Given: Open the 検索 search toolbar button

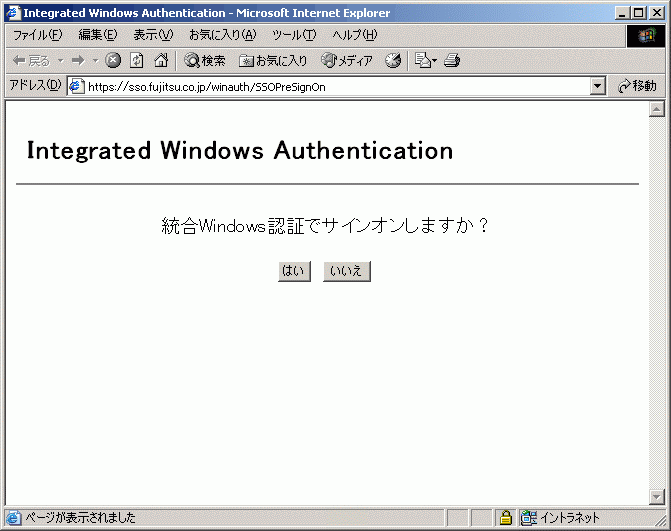Looking at the screenshot, I should click(x=205, y=61).
